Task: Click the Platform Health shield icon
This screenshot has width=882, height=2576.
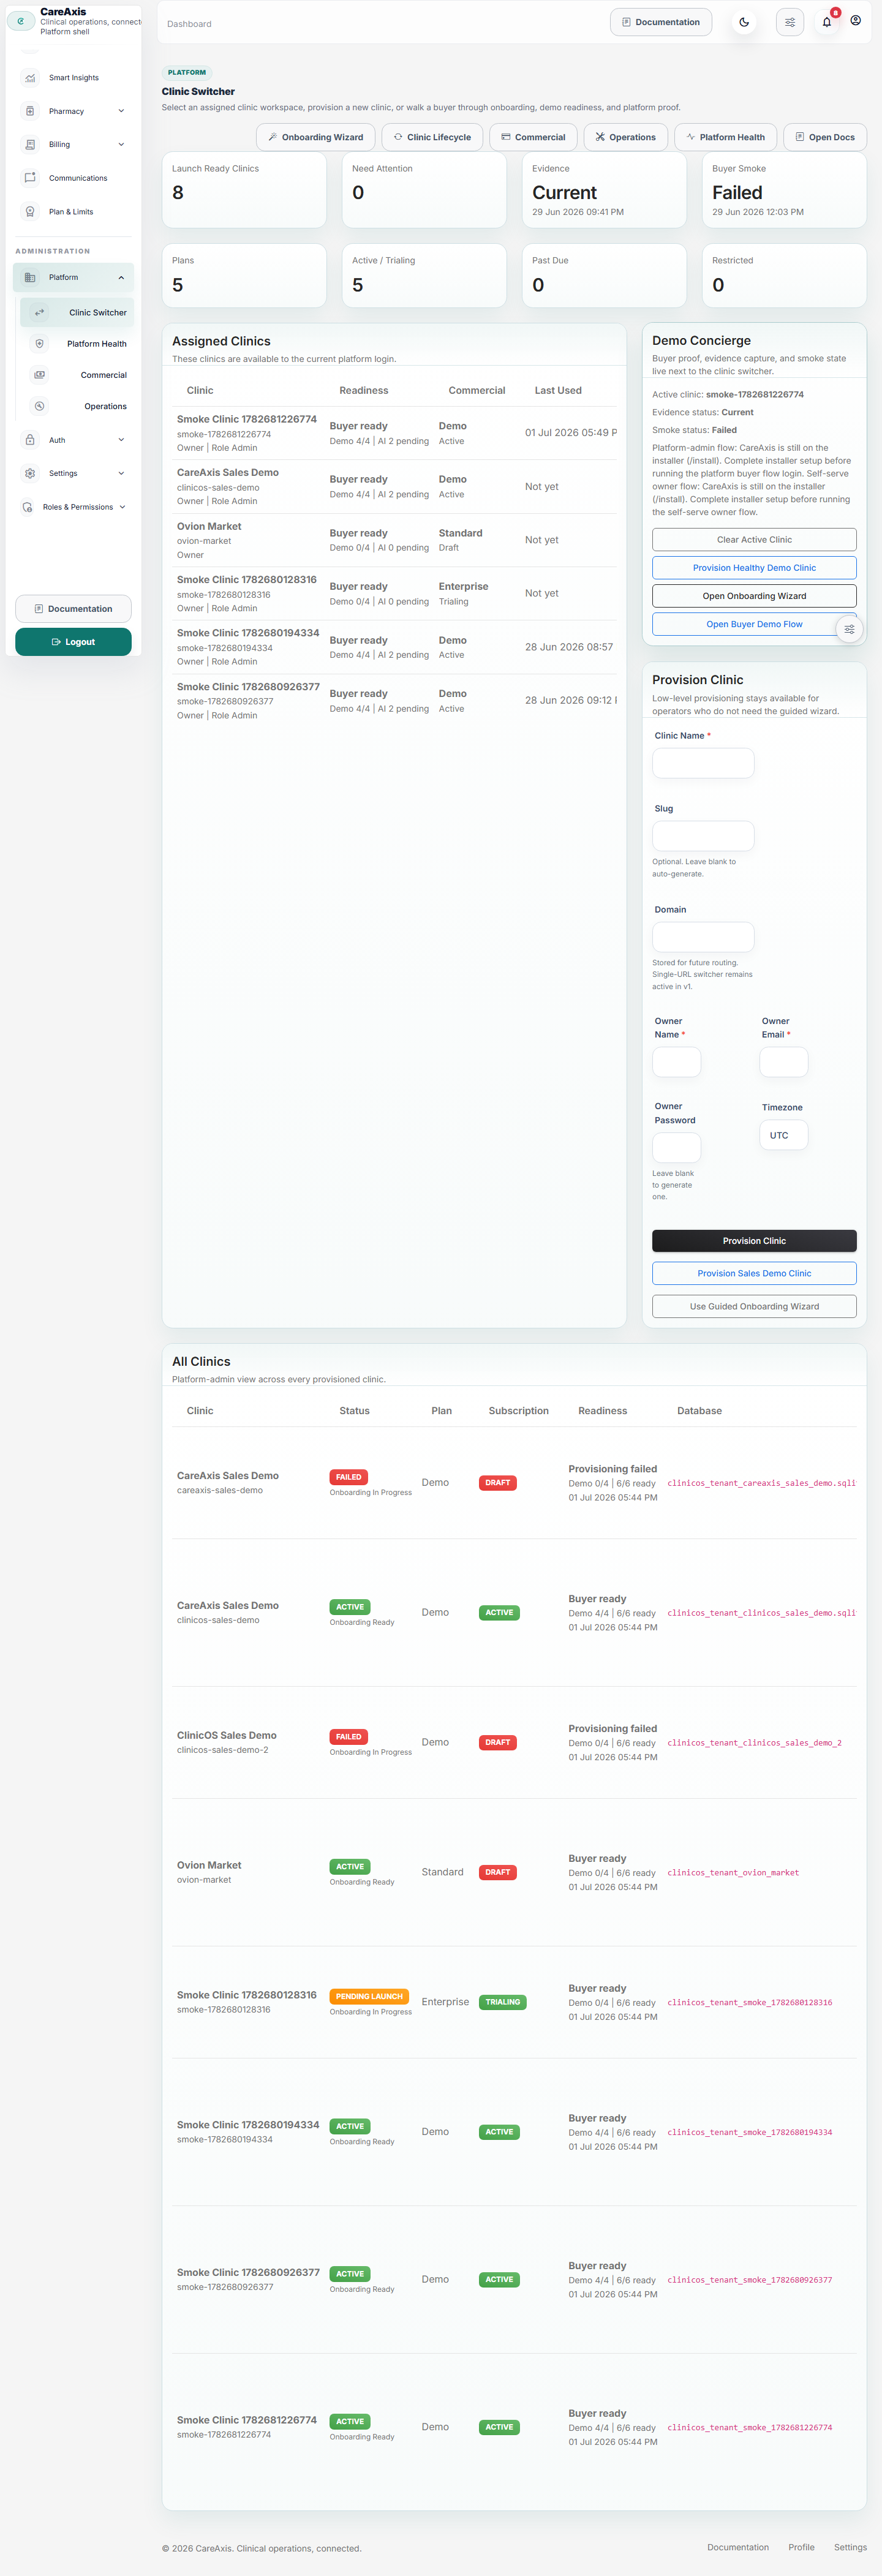Action: tap(40, 344)
